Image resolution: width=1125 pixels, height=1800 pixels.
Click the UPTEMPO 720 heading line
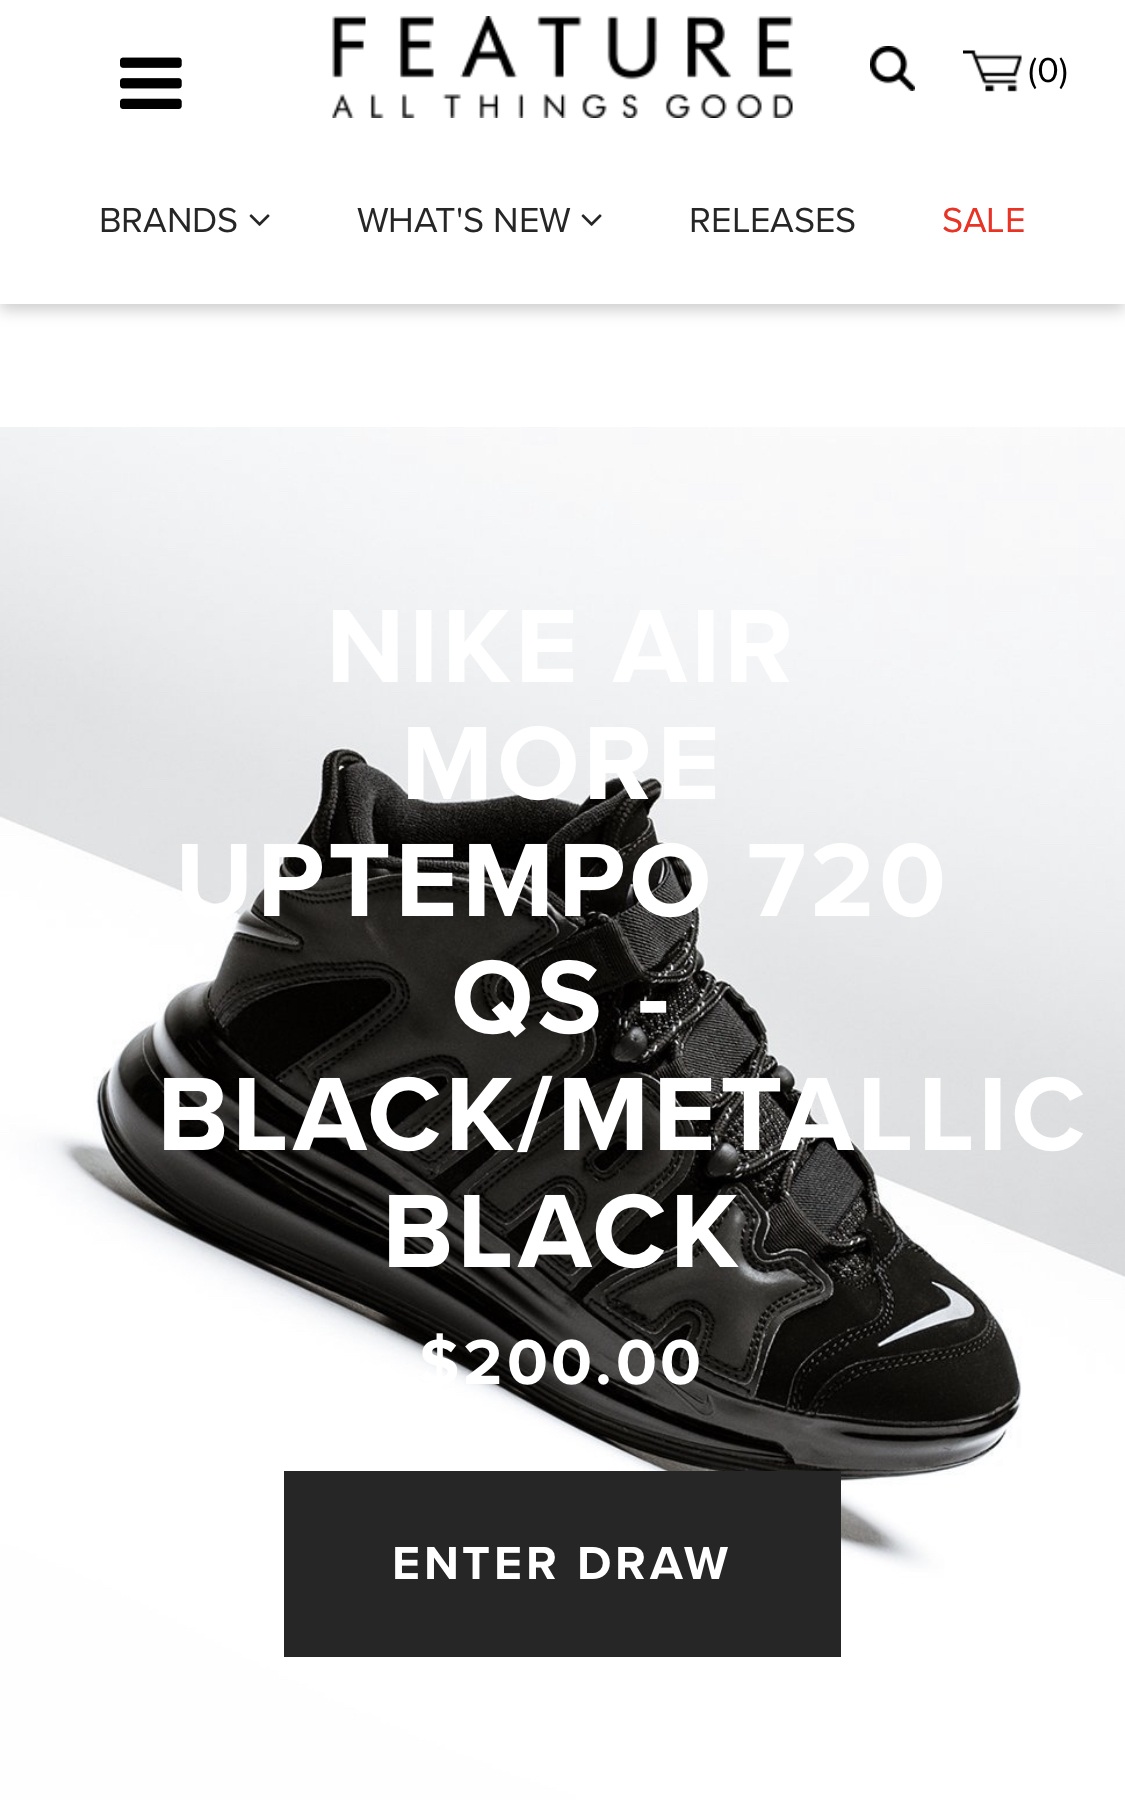click(x=561, y=880)
